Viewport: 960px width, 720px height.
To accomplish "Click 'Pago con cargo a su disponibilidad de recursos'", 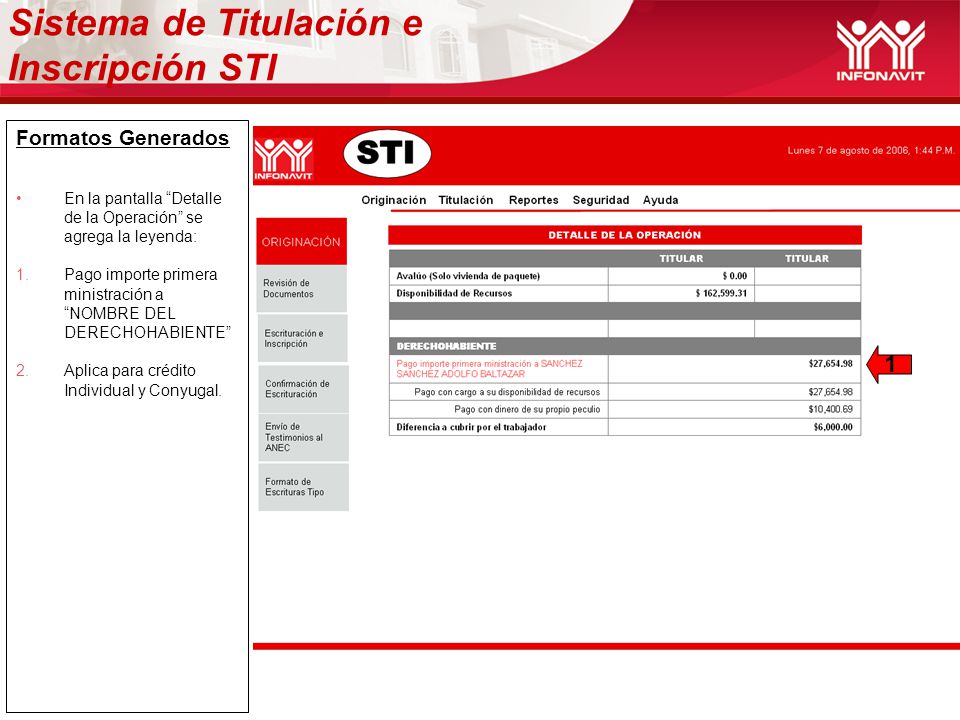I will [507, 392].
